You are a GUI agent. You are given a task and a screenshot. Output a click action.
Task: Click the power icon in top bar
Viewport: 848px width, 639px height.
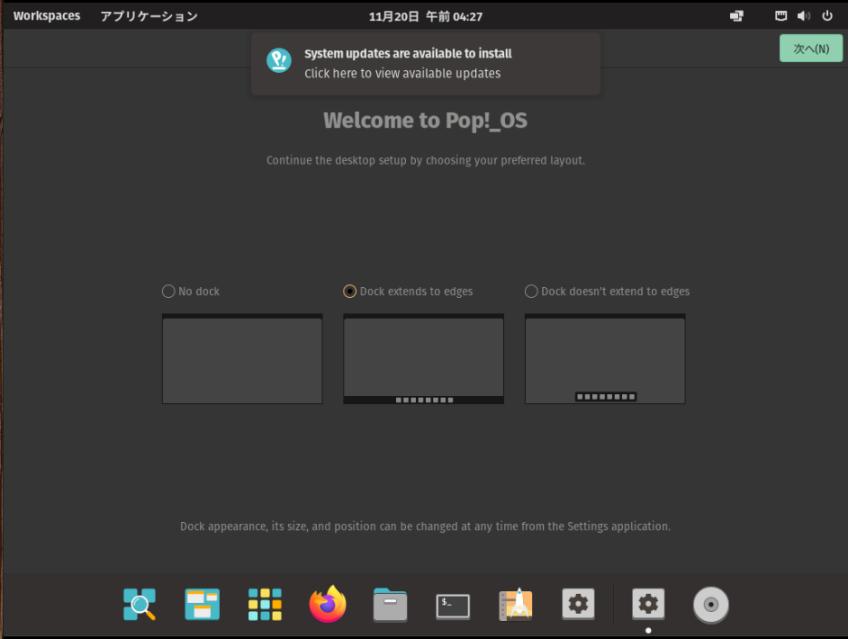pos(827,16)
